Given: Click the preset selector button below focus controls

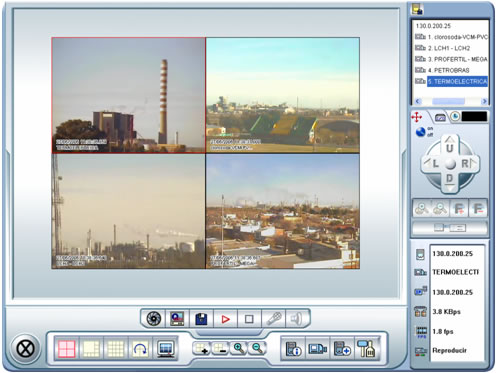Looking at the screenshot, I should [450, 228].
